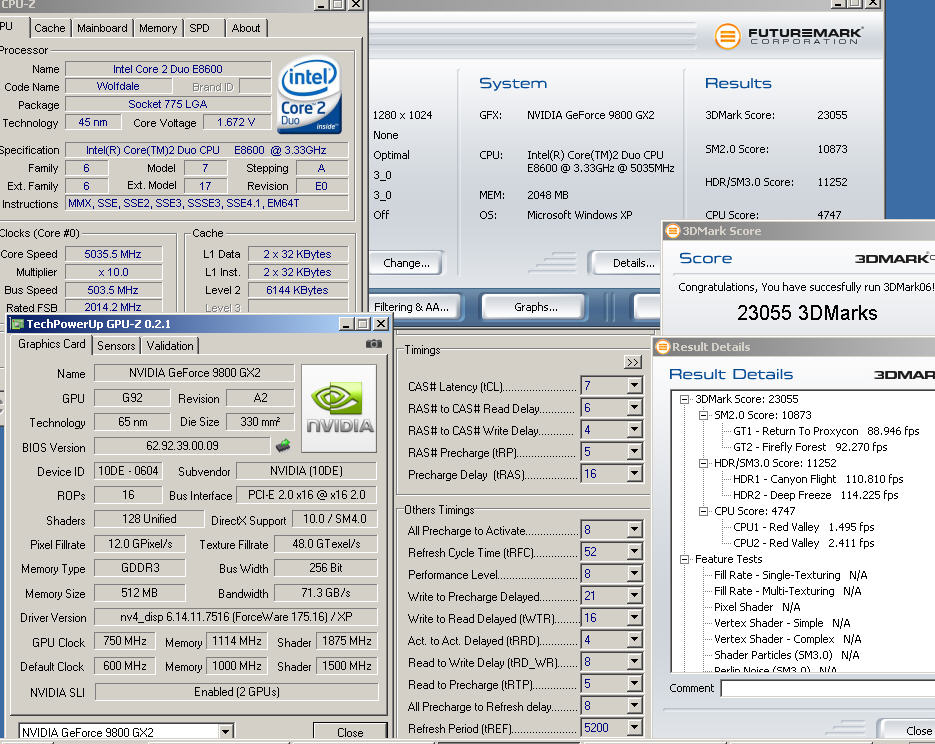Viewport: 935px width, 744px height.
Task: Switch to the Validation tab in GPU-Z
Action: coord(170,346)
